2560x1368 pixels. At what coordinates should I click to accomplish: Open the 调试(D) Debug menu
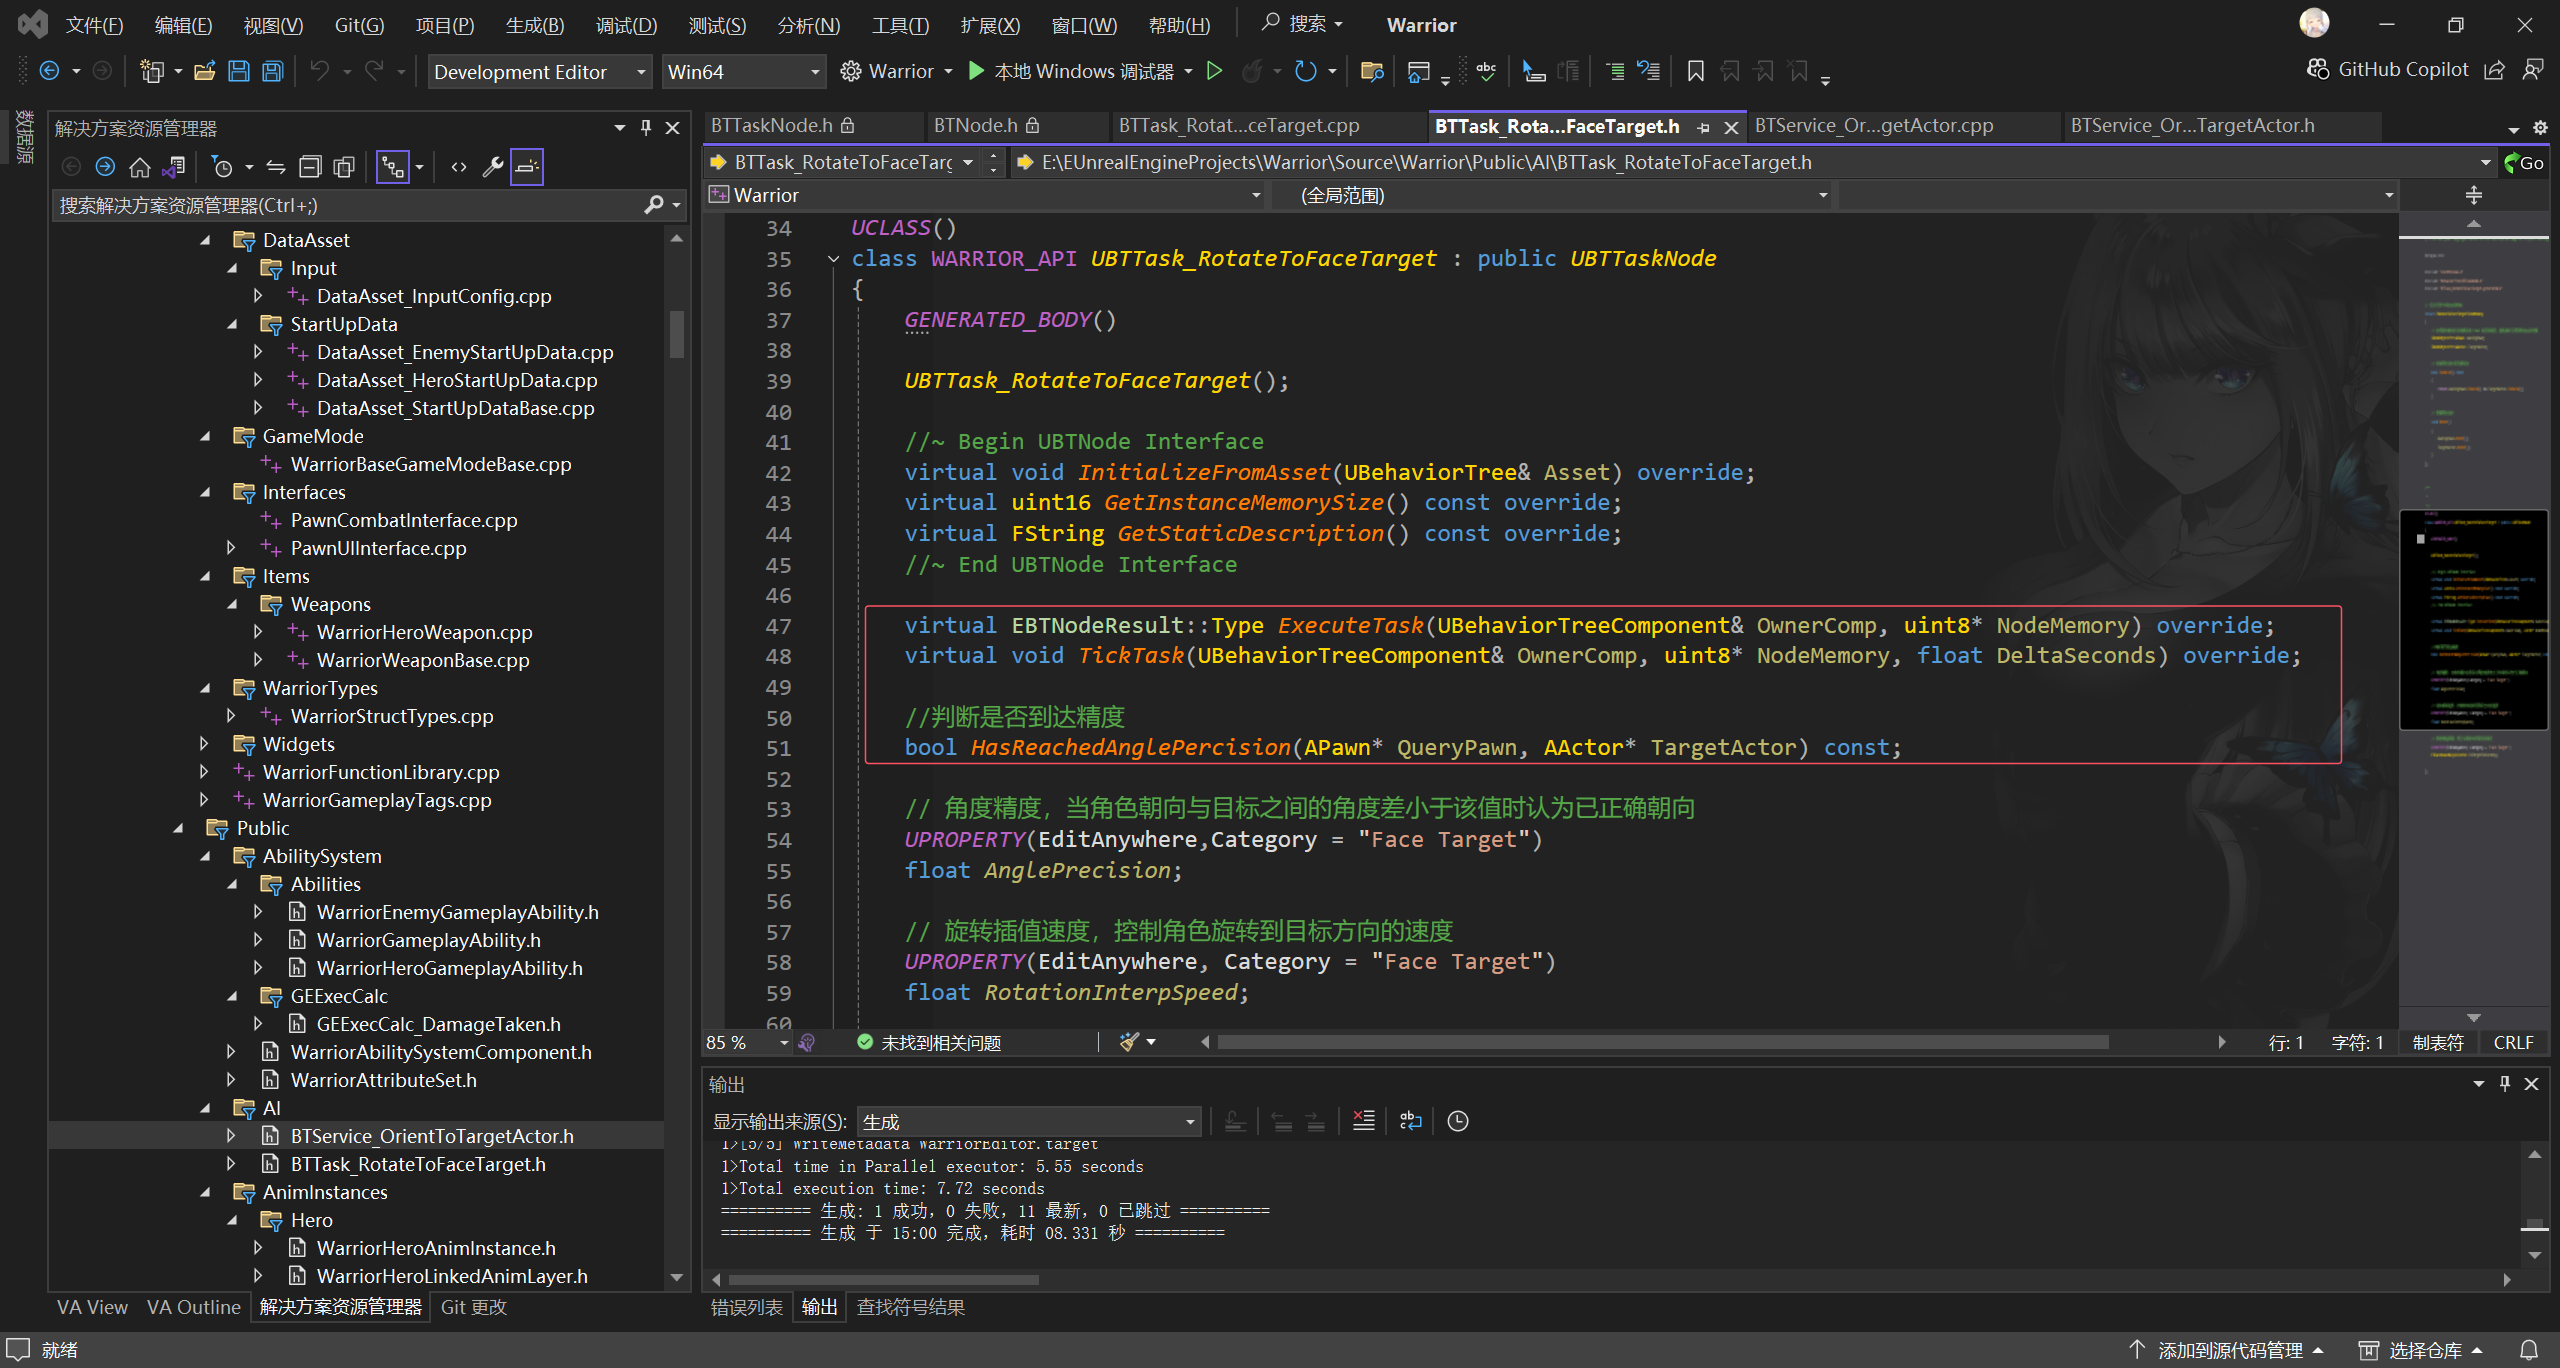click(x=626, y=25)
